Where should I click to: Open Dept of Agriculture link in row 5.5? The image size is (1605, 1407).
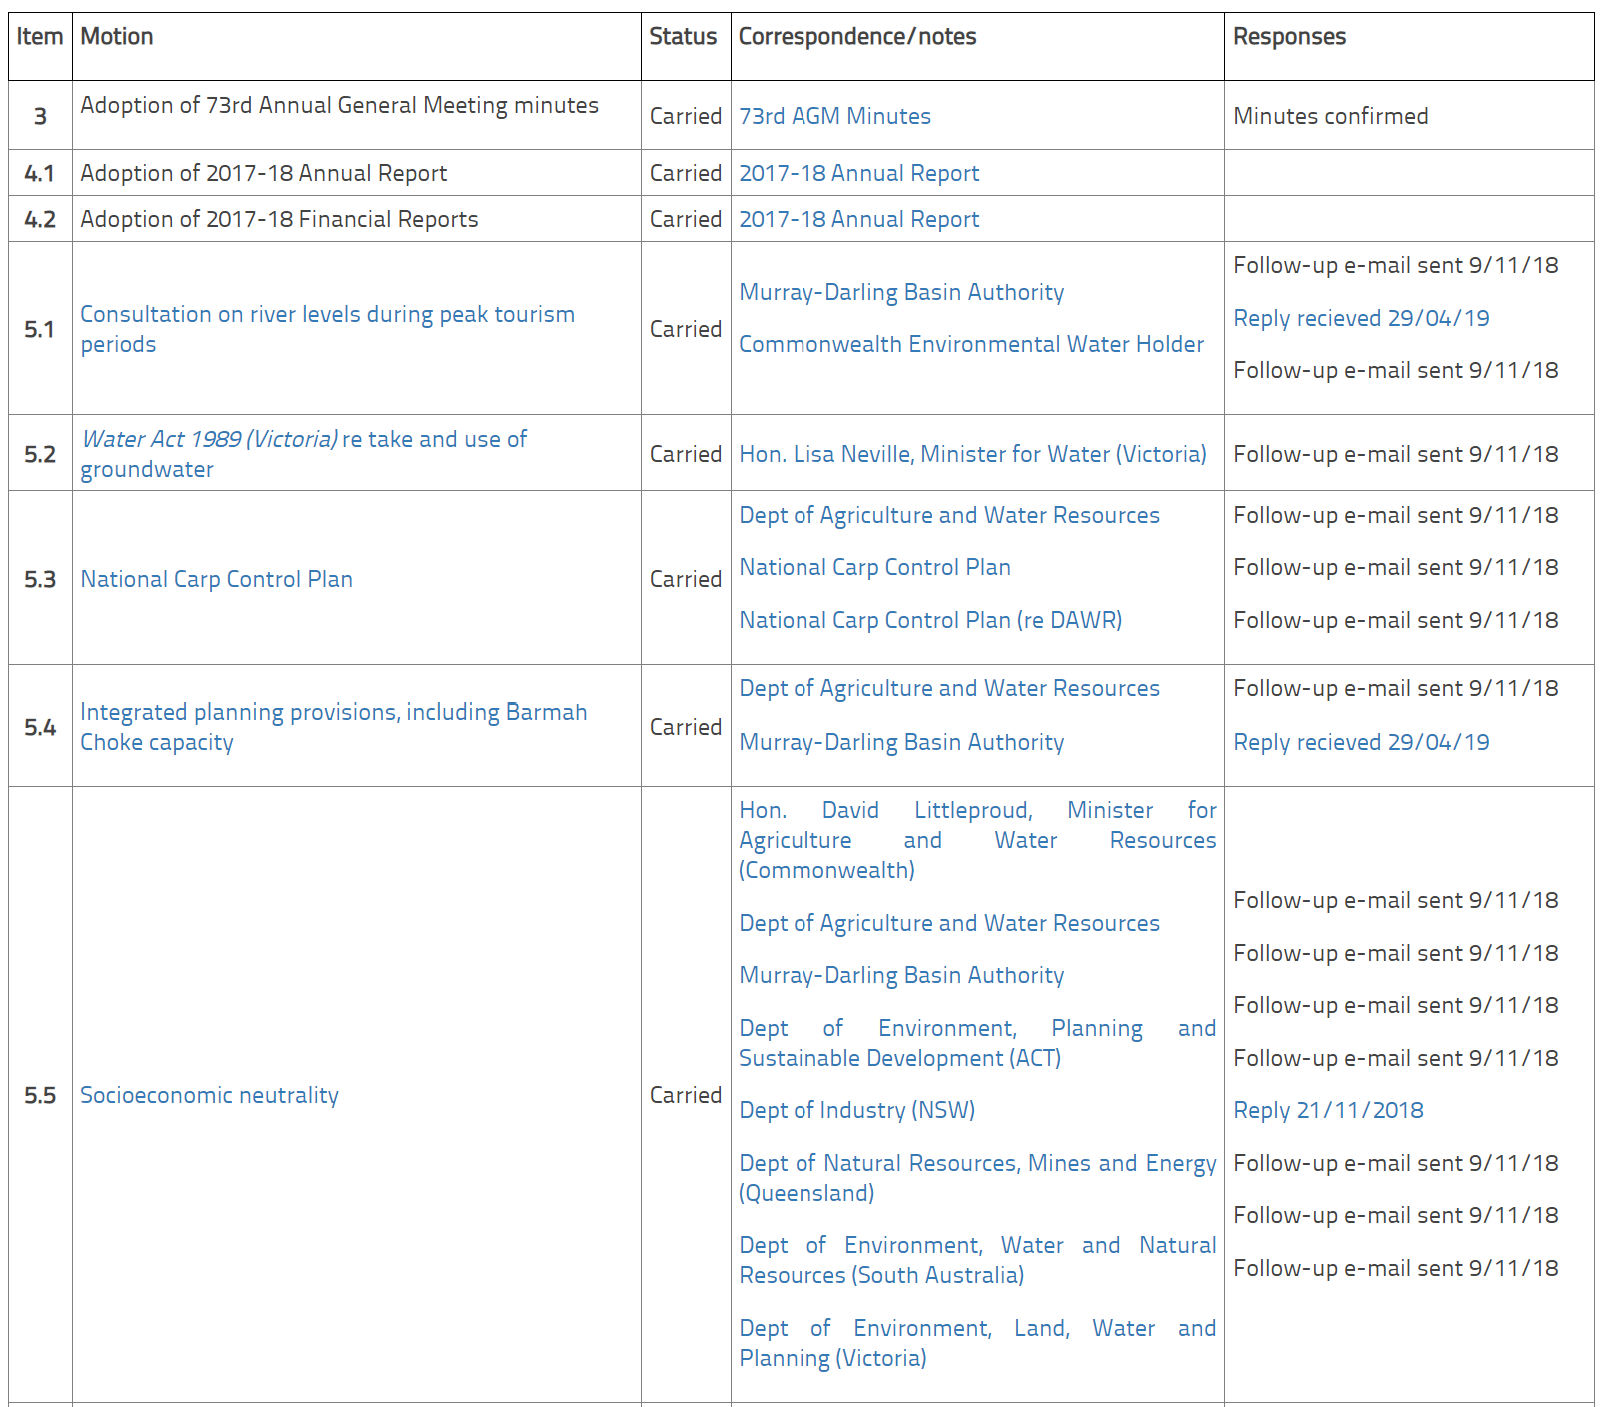[949, 923]
